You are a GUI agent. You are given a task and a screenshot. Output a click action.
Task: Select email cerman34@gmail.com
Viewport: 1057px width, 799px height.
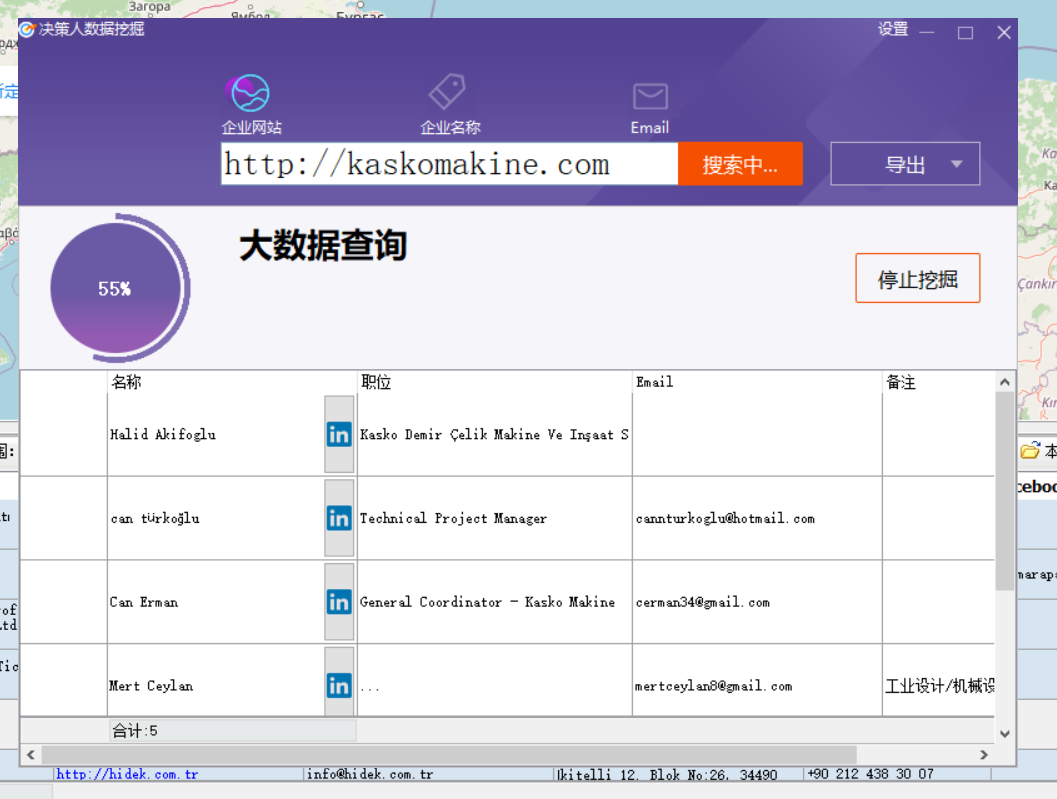click(702, 601)
